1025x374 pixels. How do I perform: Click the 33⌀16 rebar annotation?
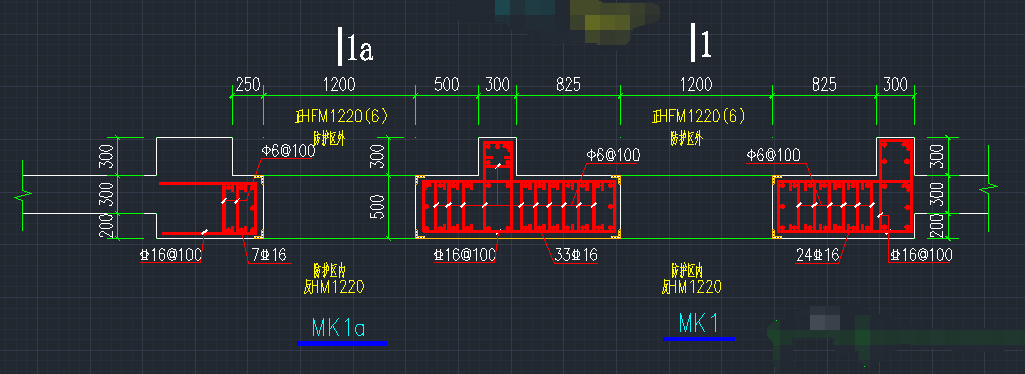pos(576,255)
